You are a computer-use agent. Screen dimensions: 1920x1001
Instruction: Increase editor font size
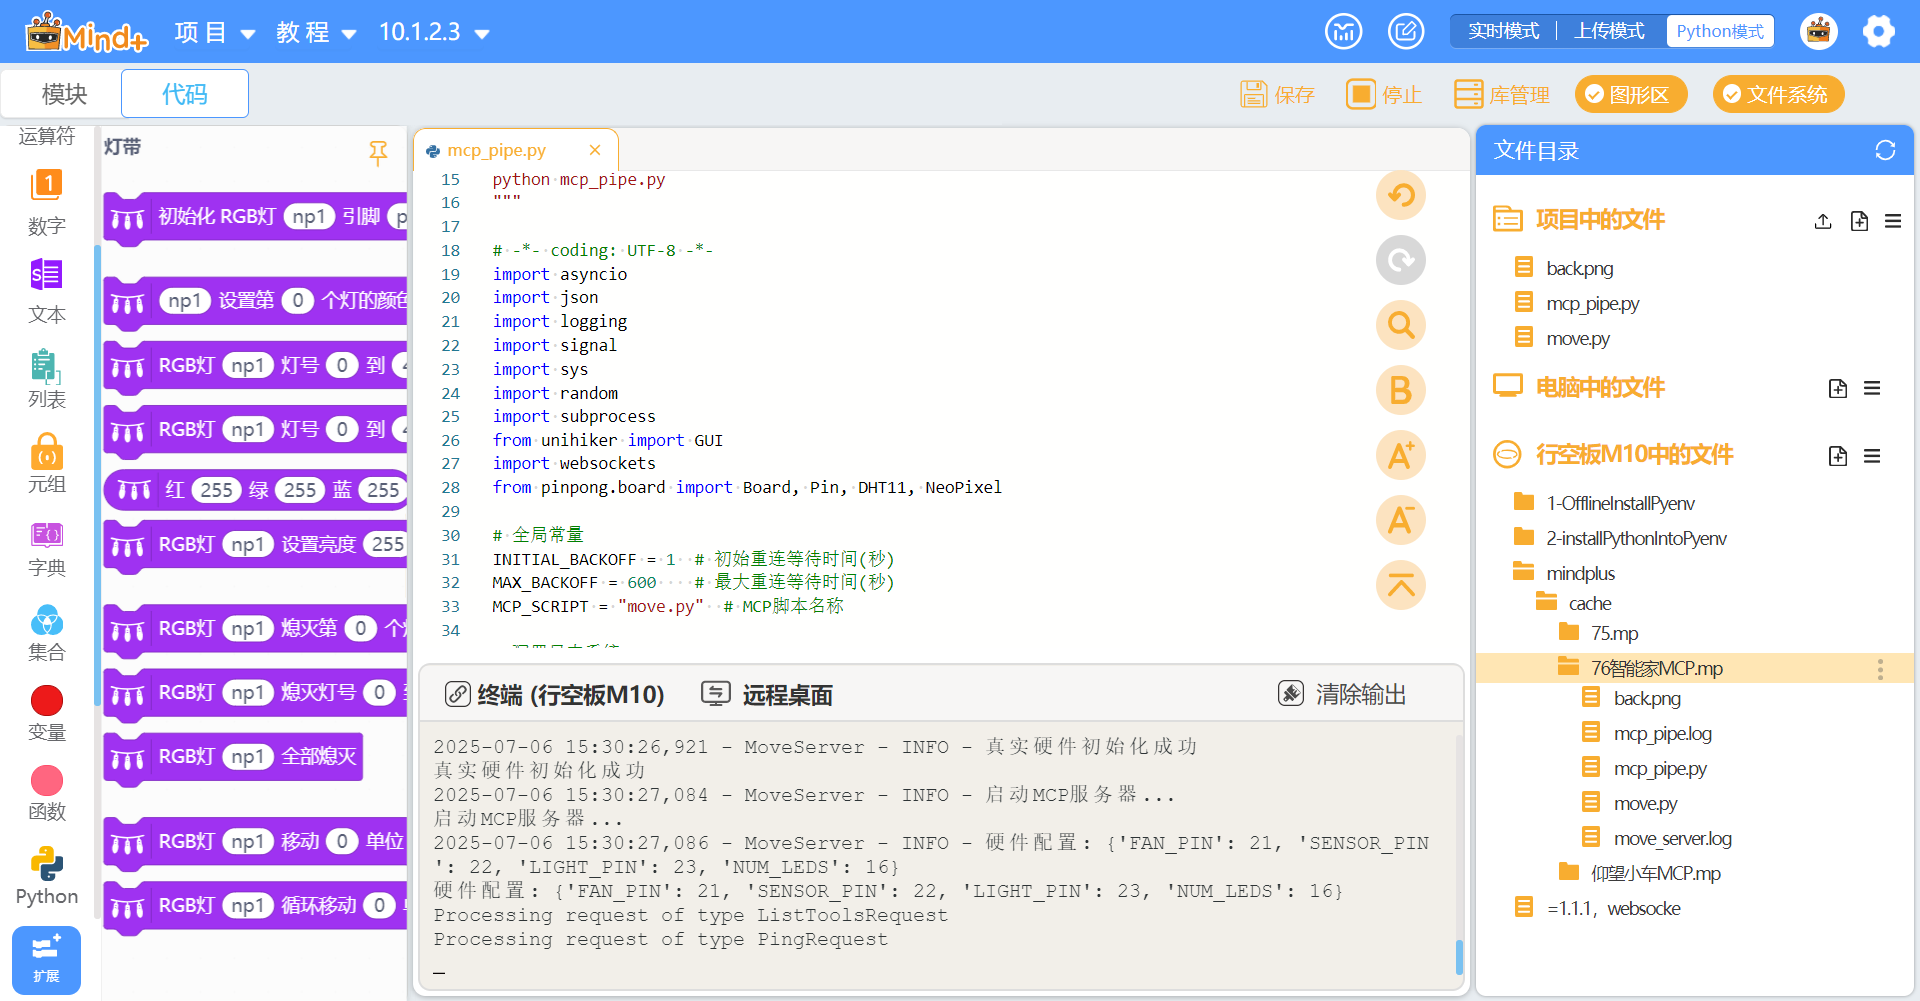(x=1401, y=455)
